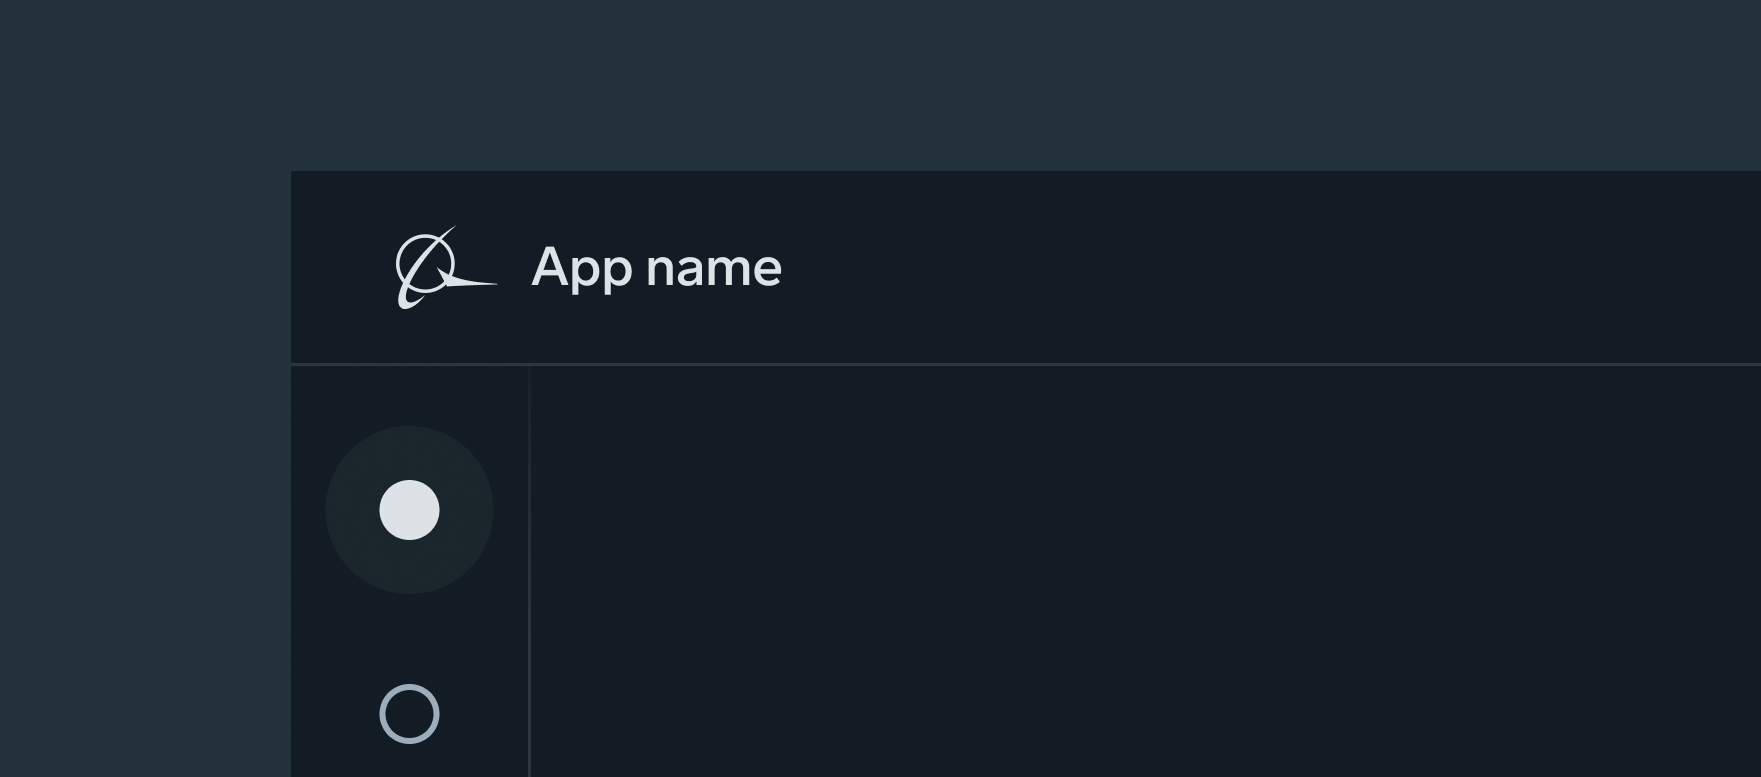The image size is (1761, 777).
Task: Click the word "name" in the header title
Action: pos(713,268)
